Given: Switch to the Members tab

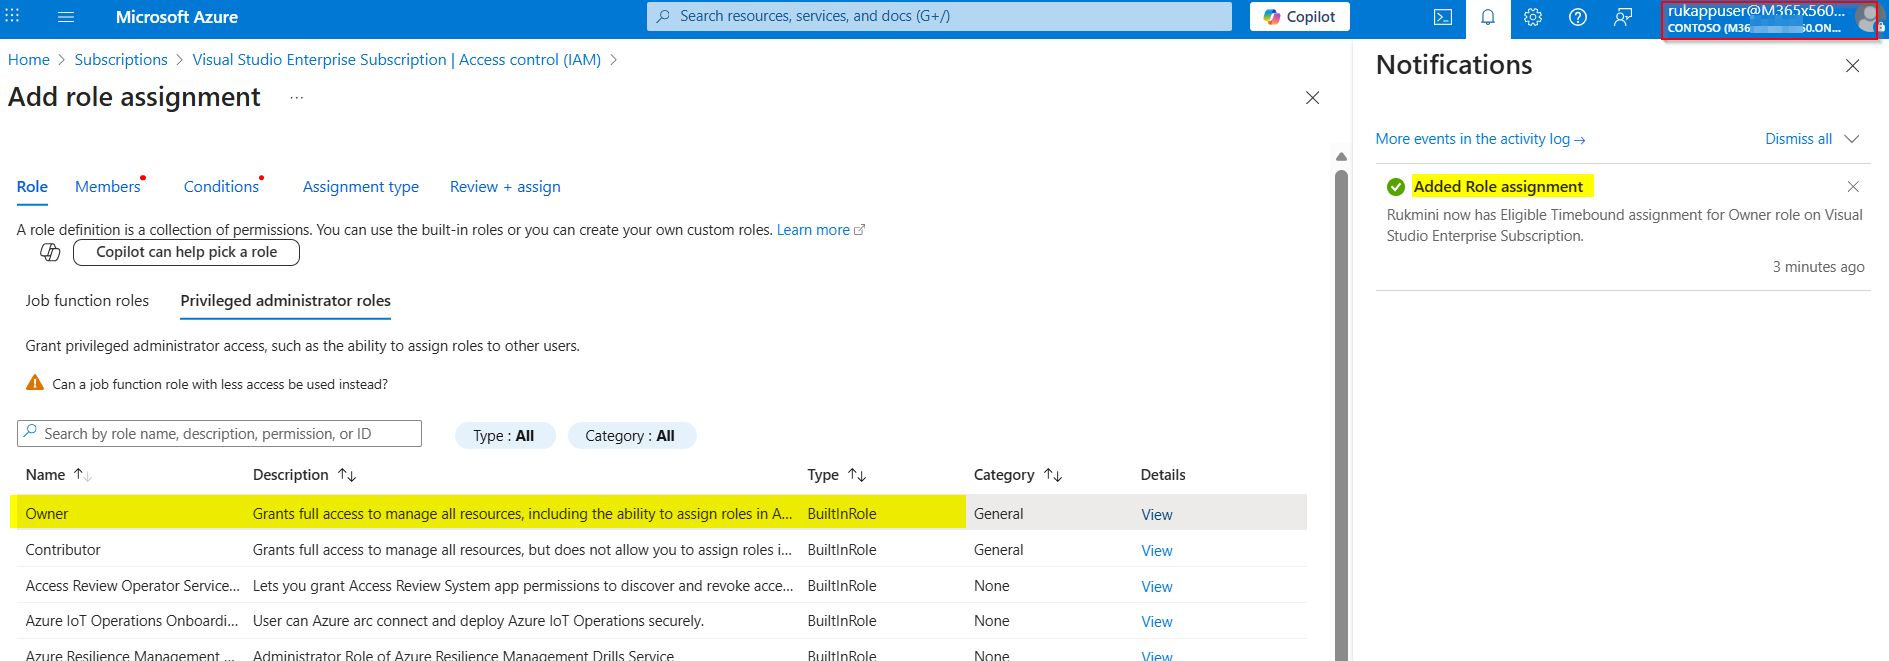Looking at the screenshot, I should point(108,187).
